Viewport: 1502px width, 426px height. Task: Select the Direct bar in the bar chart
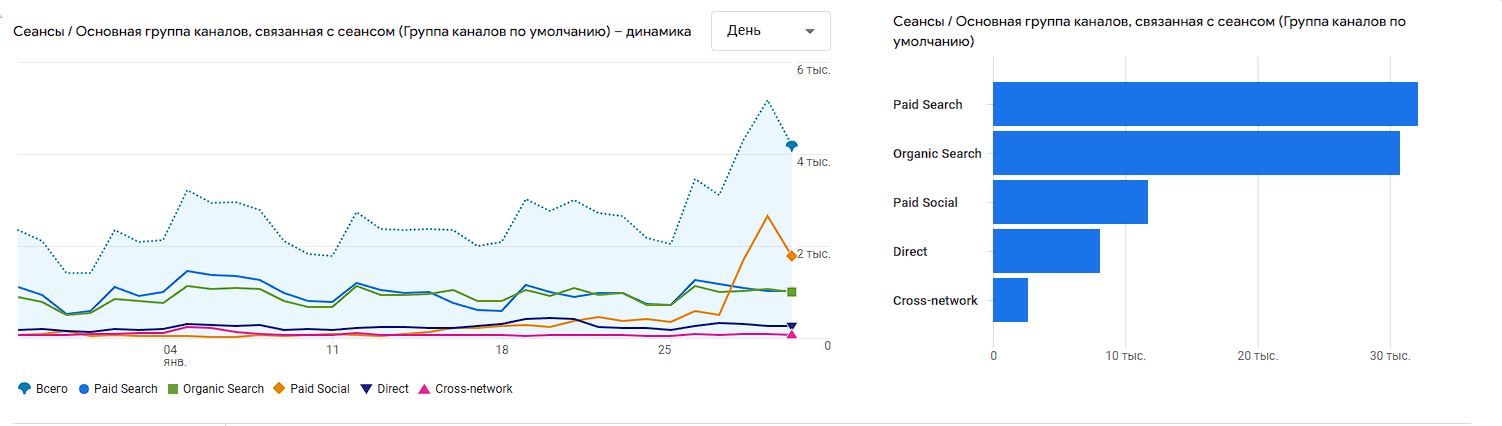click(x=1045, y=251)
